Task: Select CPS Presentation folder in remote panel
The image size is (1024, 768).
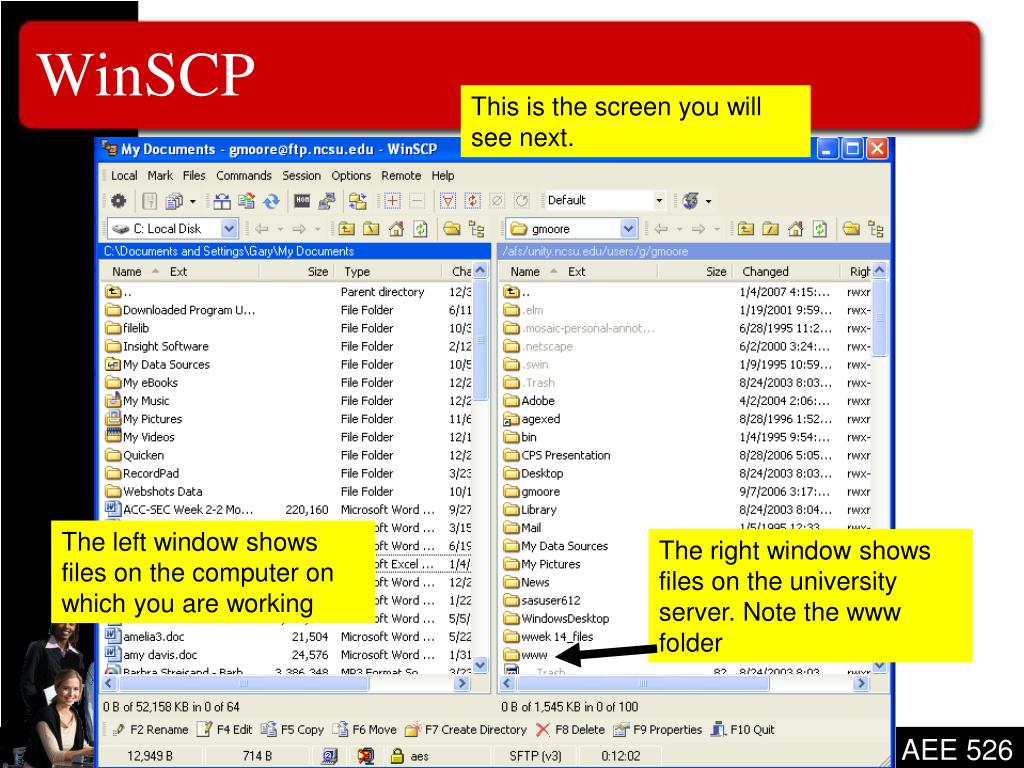Action: pos(558,455)
